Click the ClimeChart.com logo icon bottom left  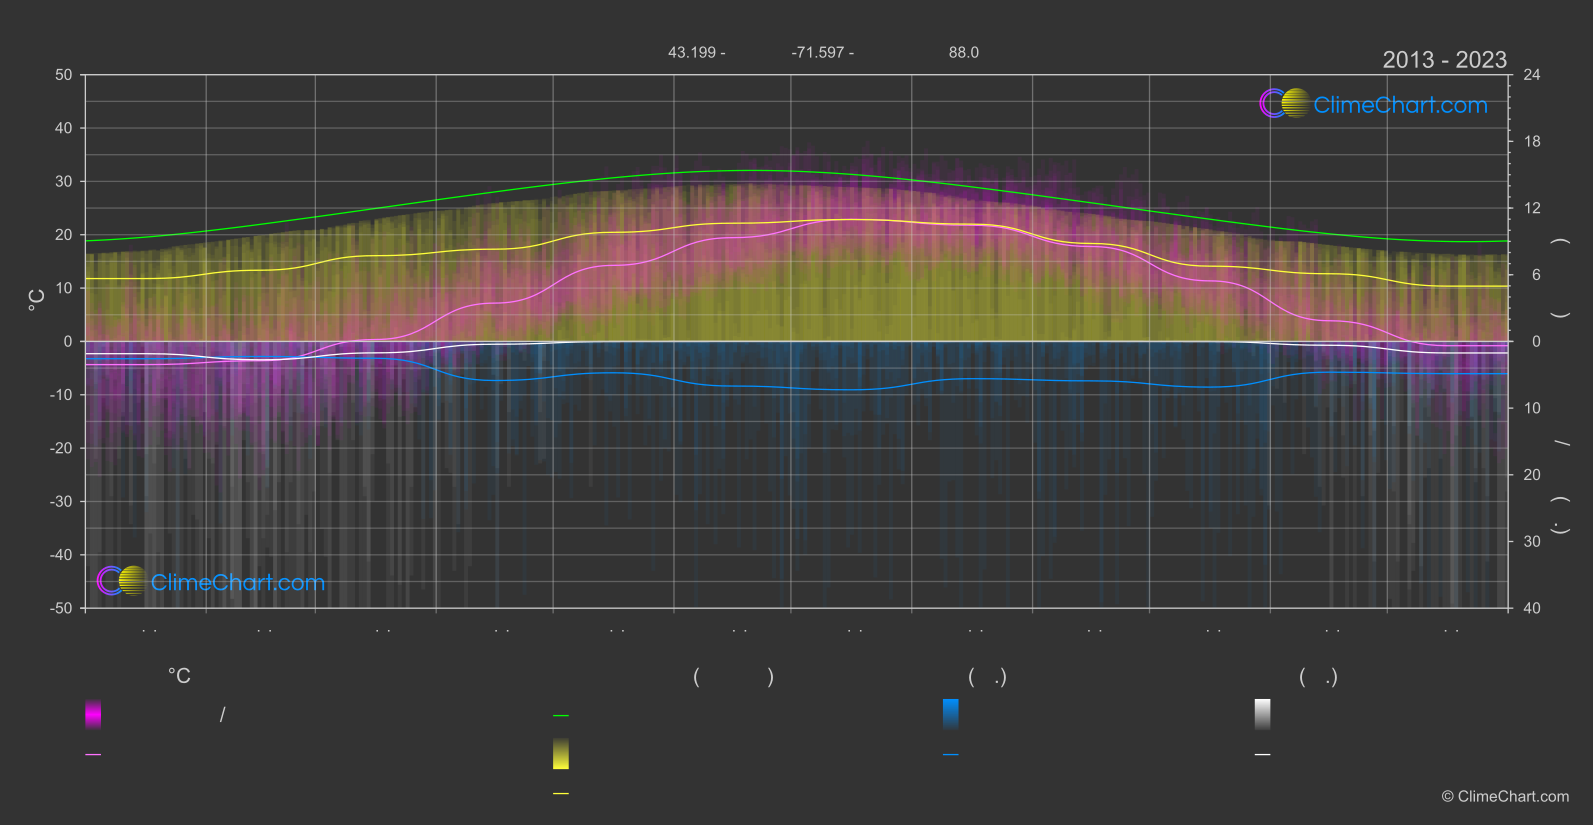coord(122,581)
